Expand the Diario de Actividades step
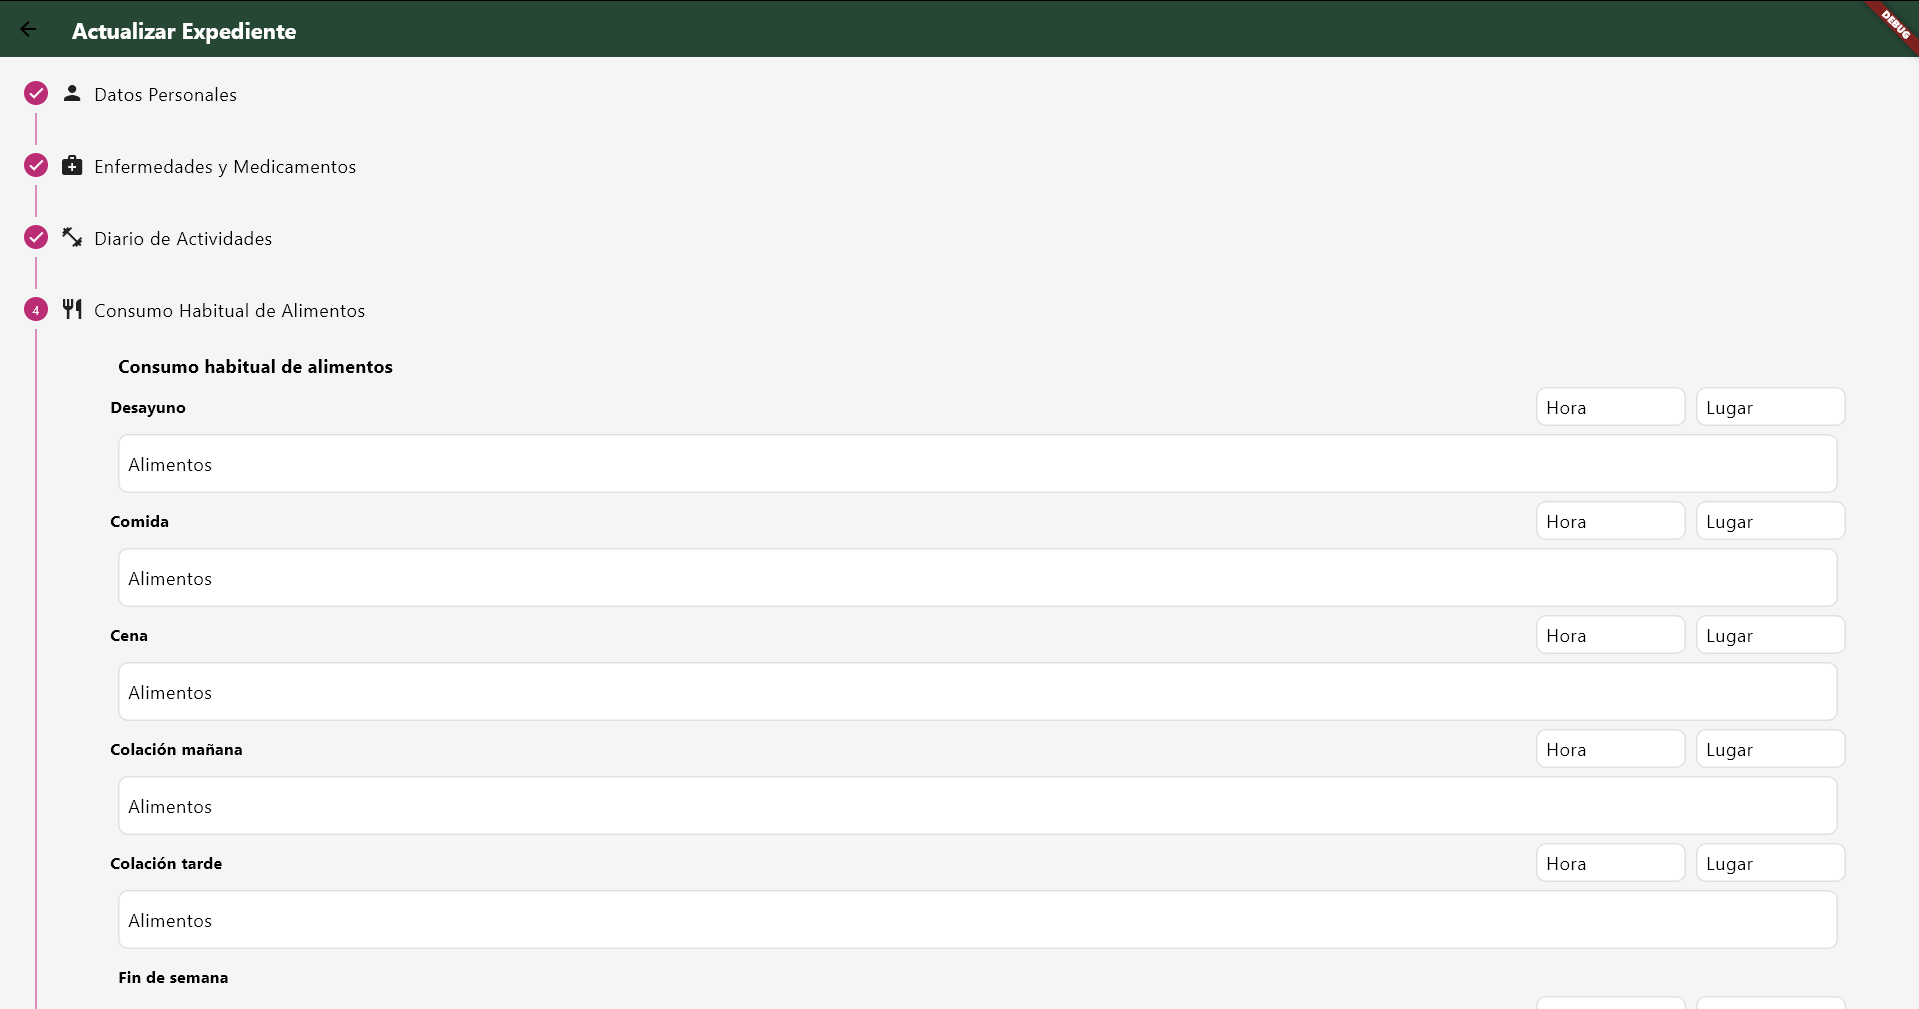Image resolution: width=1919 pixels, height=1009 pixels. [x=183, y=239]
